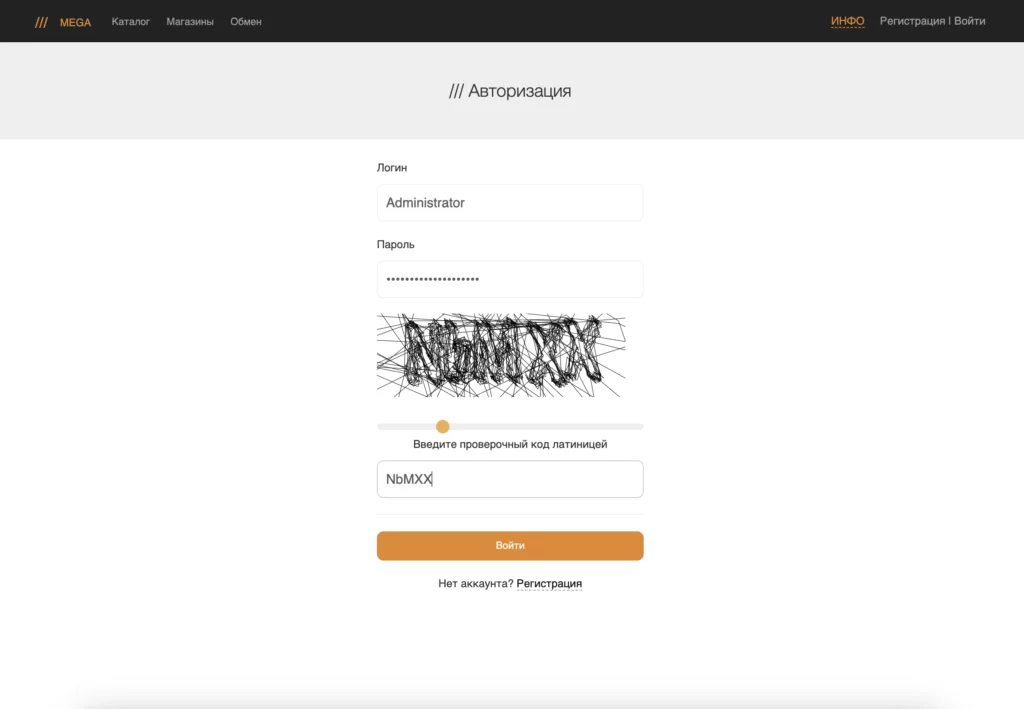Image resolution: width=1024 pixels, height=709 pixels.
Task: Go to the Магазины section
Action: click(x=190, y=22)
